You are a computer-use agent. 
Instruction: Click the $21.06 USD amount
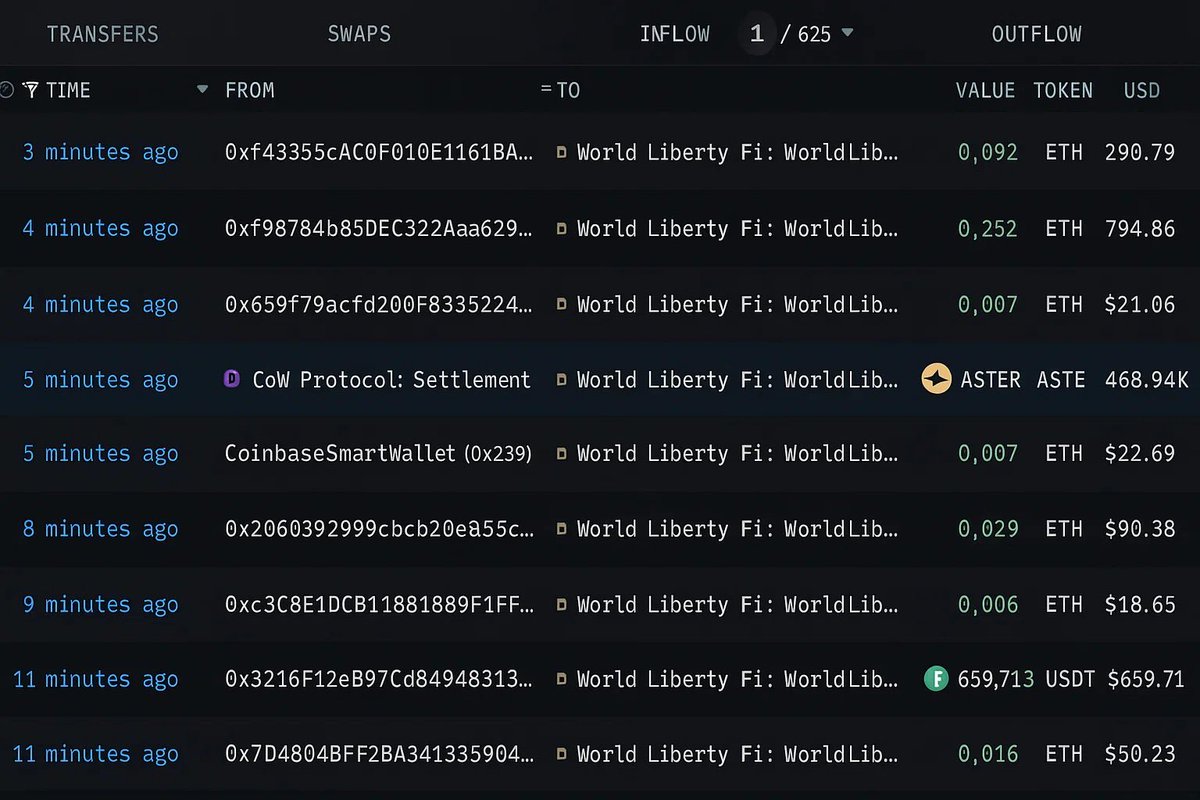1140,304
